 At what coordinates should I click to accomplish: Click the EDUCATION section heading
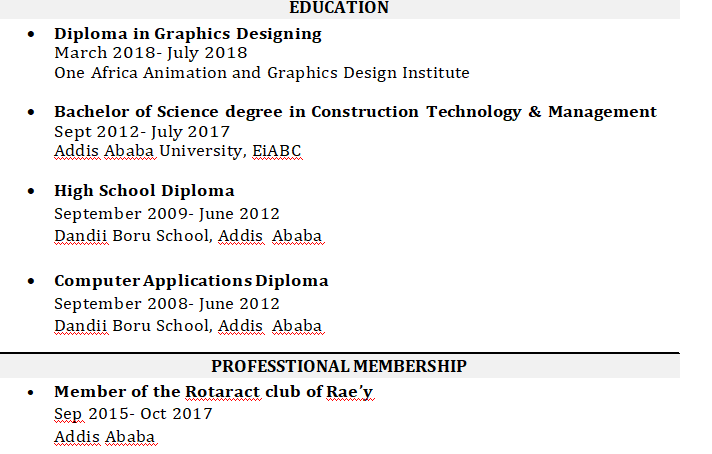pos(339,8)
